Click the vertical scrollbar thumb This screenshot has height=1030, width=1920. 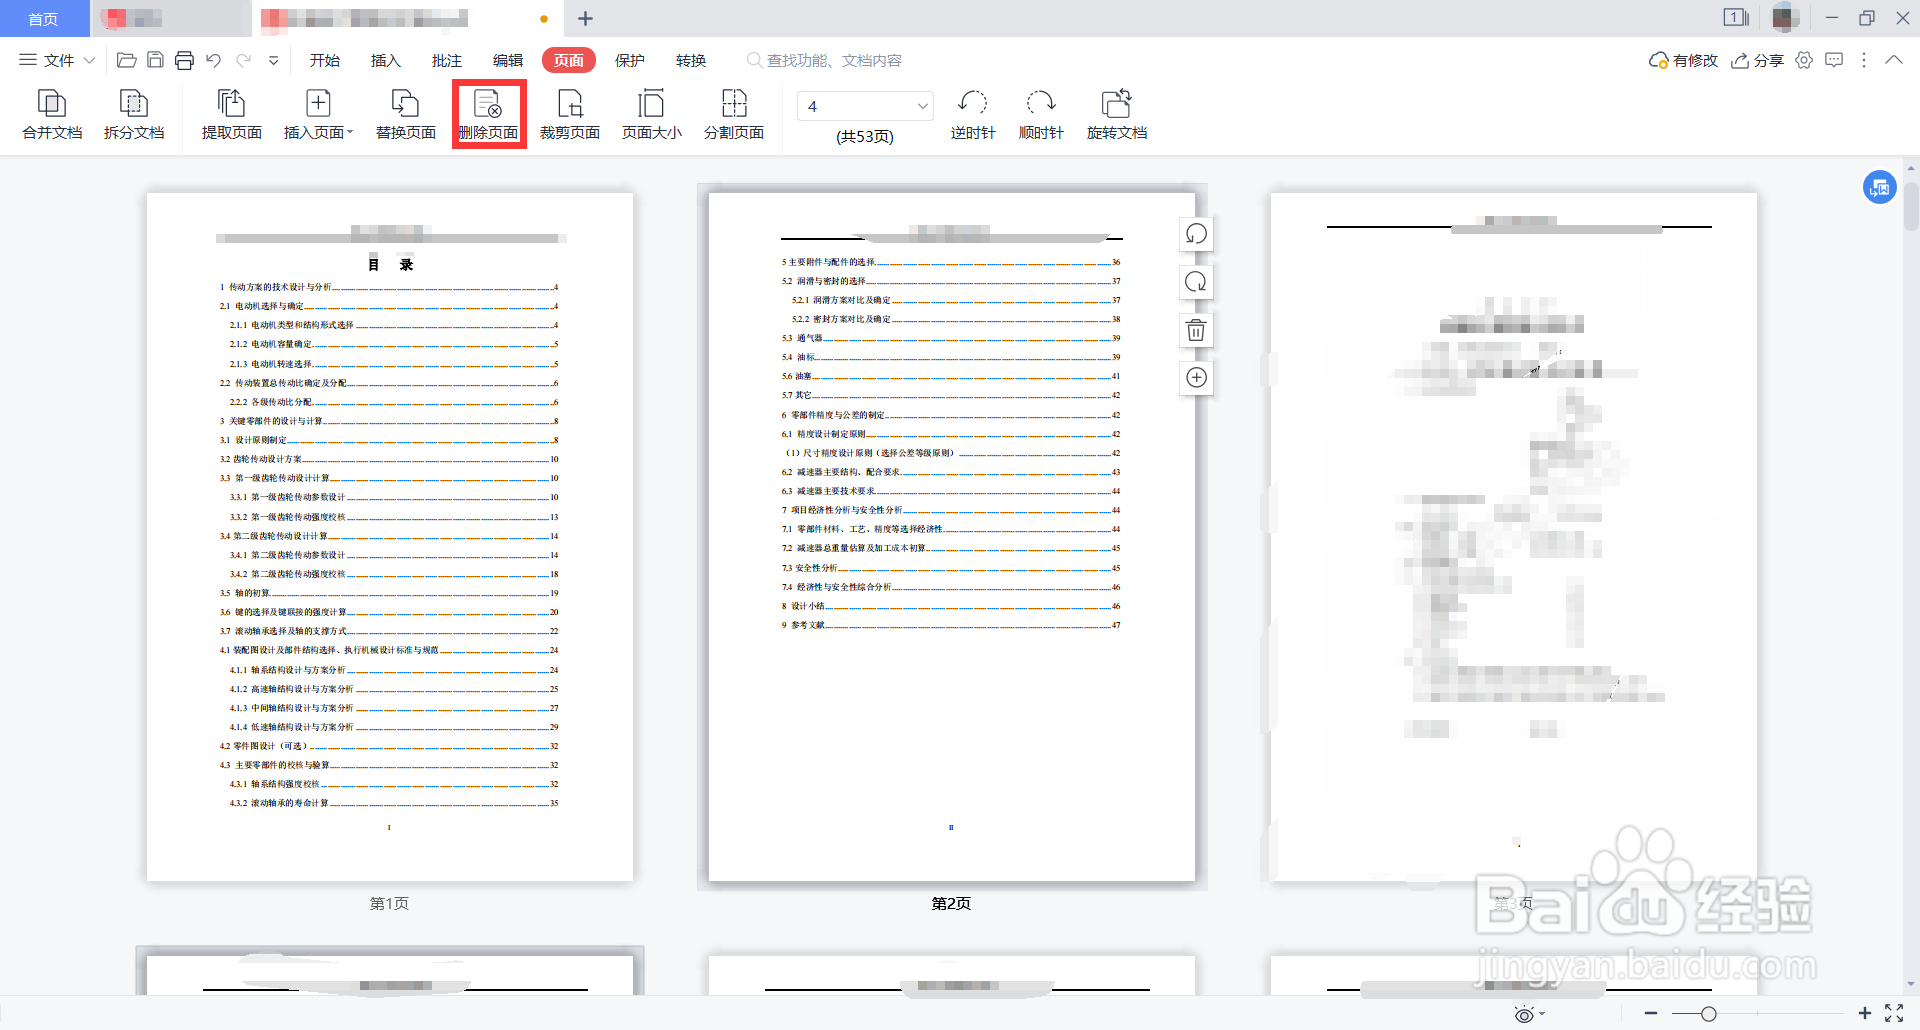tap(1911, 205)
